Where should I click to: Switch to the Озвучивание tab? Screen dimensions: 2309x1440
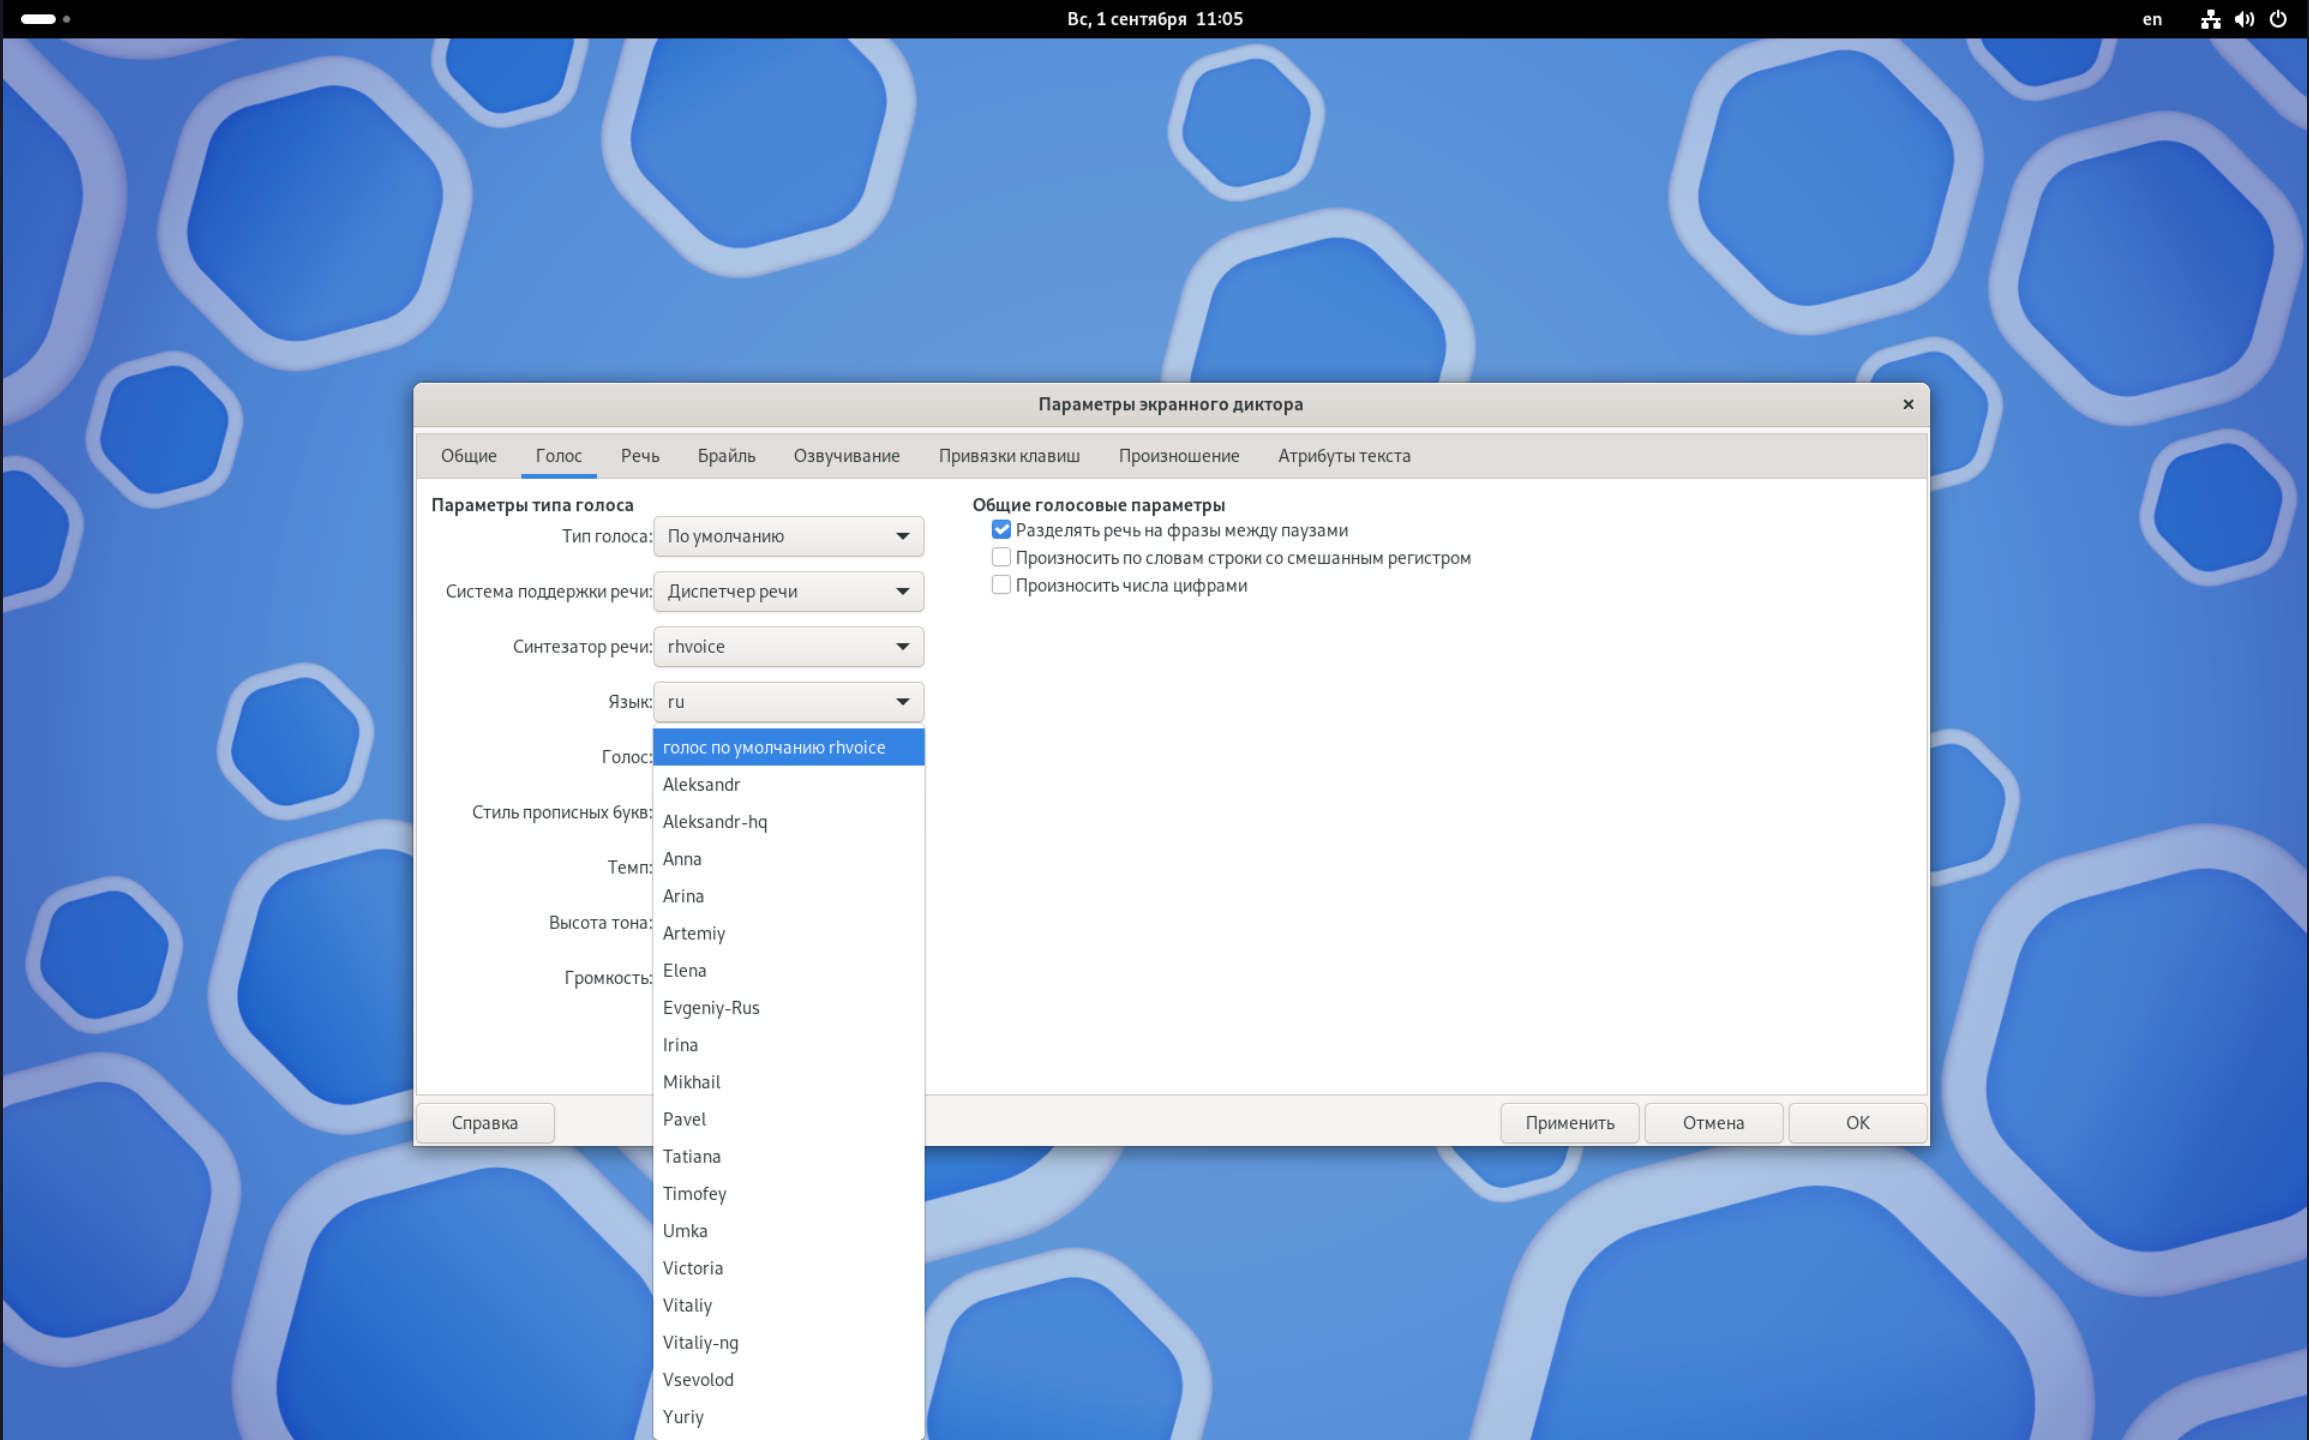pos(846,456)
